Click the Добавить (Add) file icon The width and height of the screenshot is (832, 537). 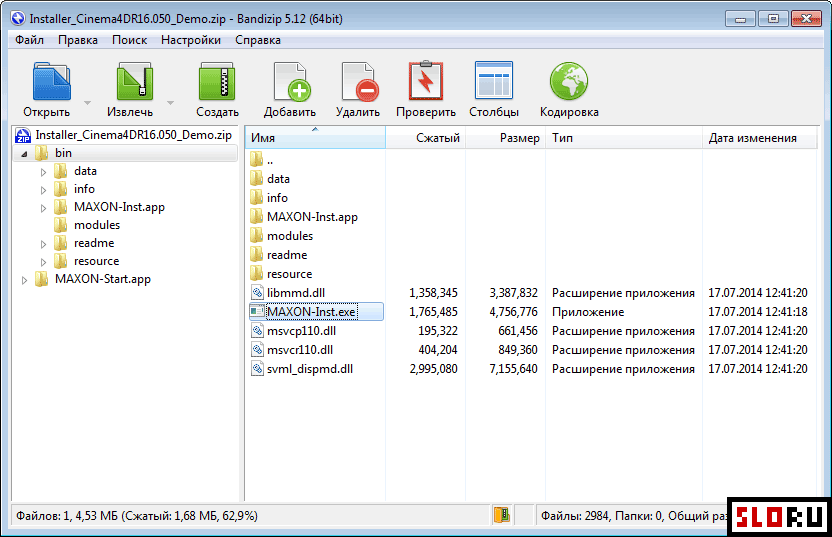pos(291,81)
